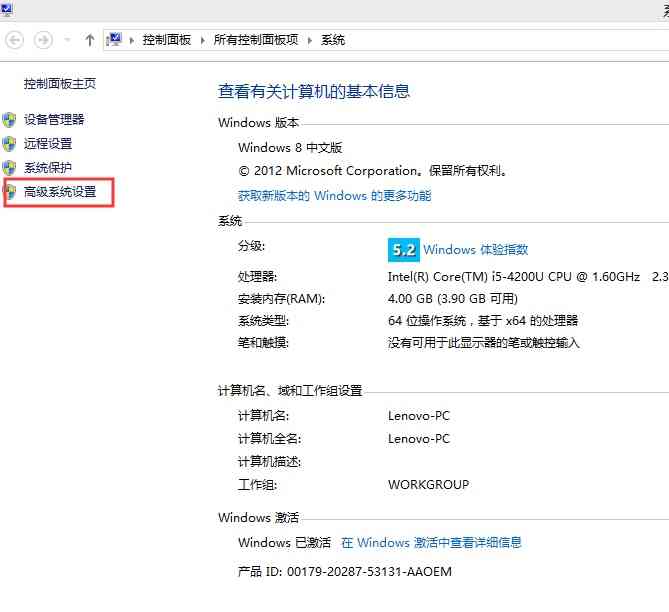Click the 计算机描述: label
The image size is (669, 612).
269,462
